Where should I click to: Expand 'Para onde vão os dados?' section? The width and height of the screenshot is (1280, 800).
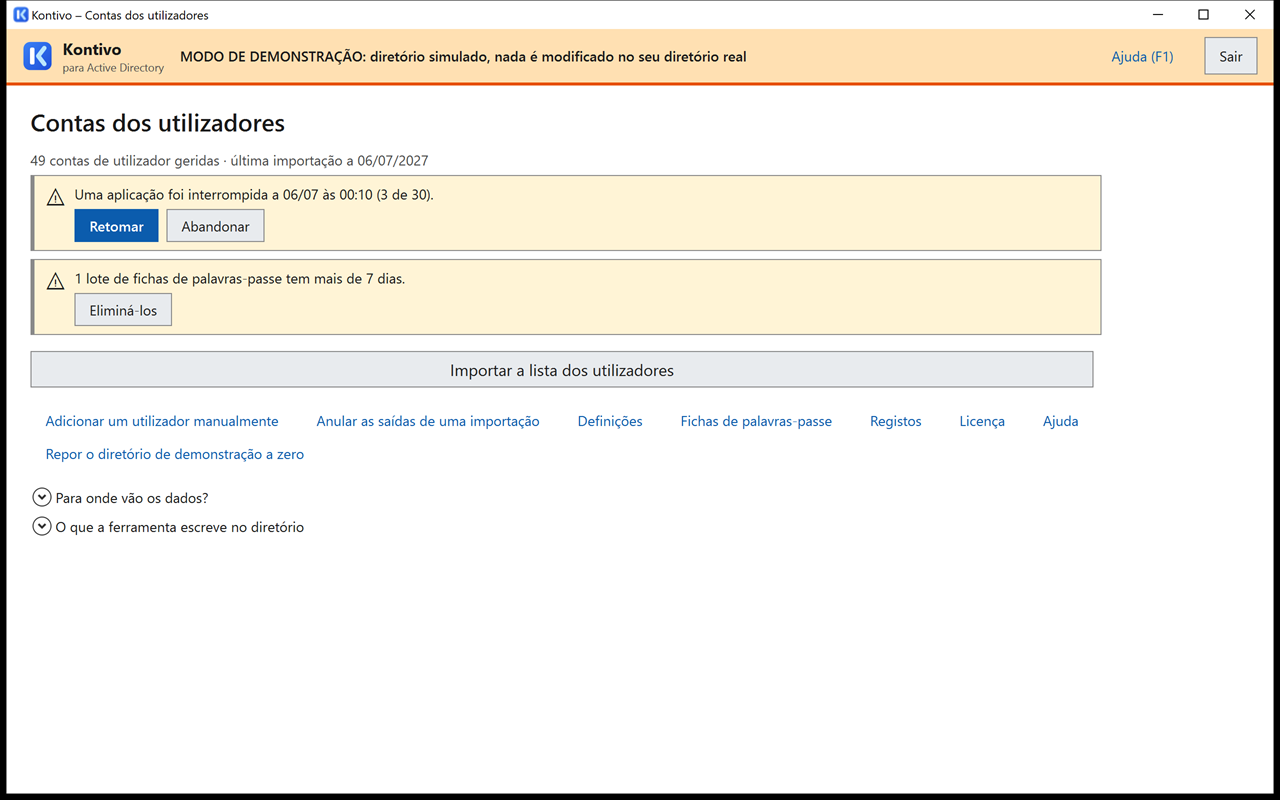tap(42, 497)
